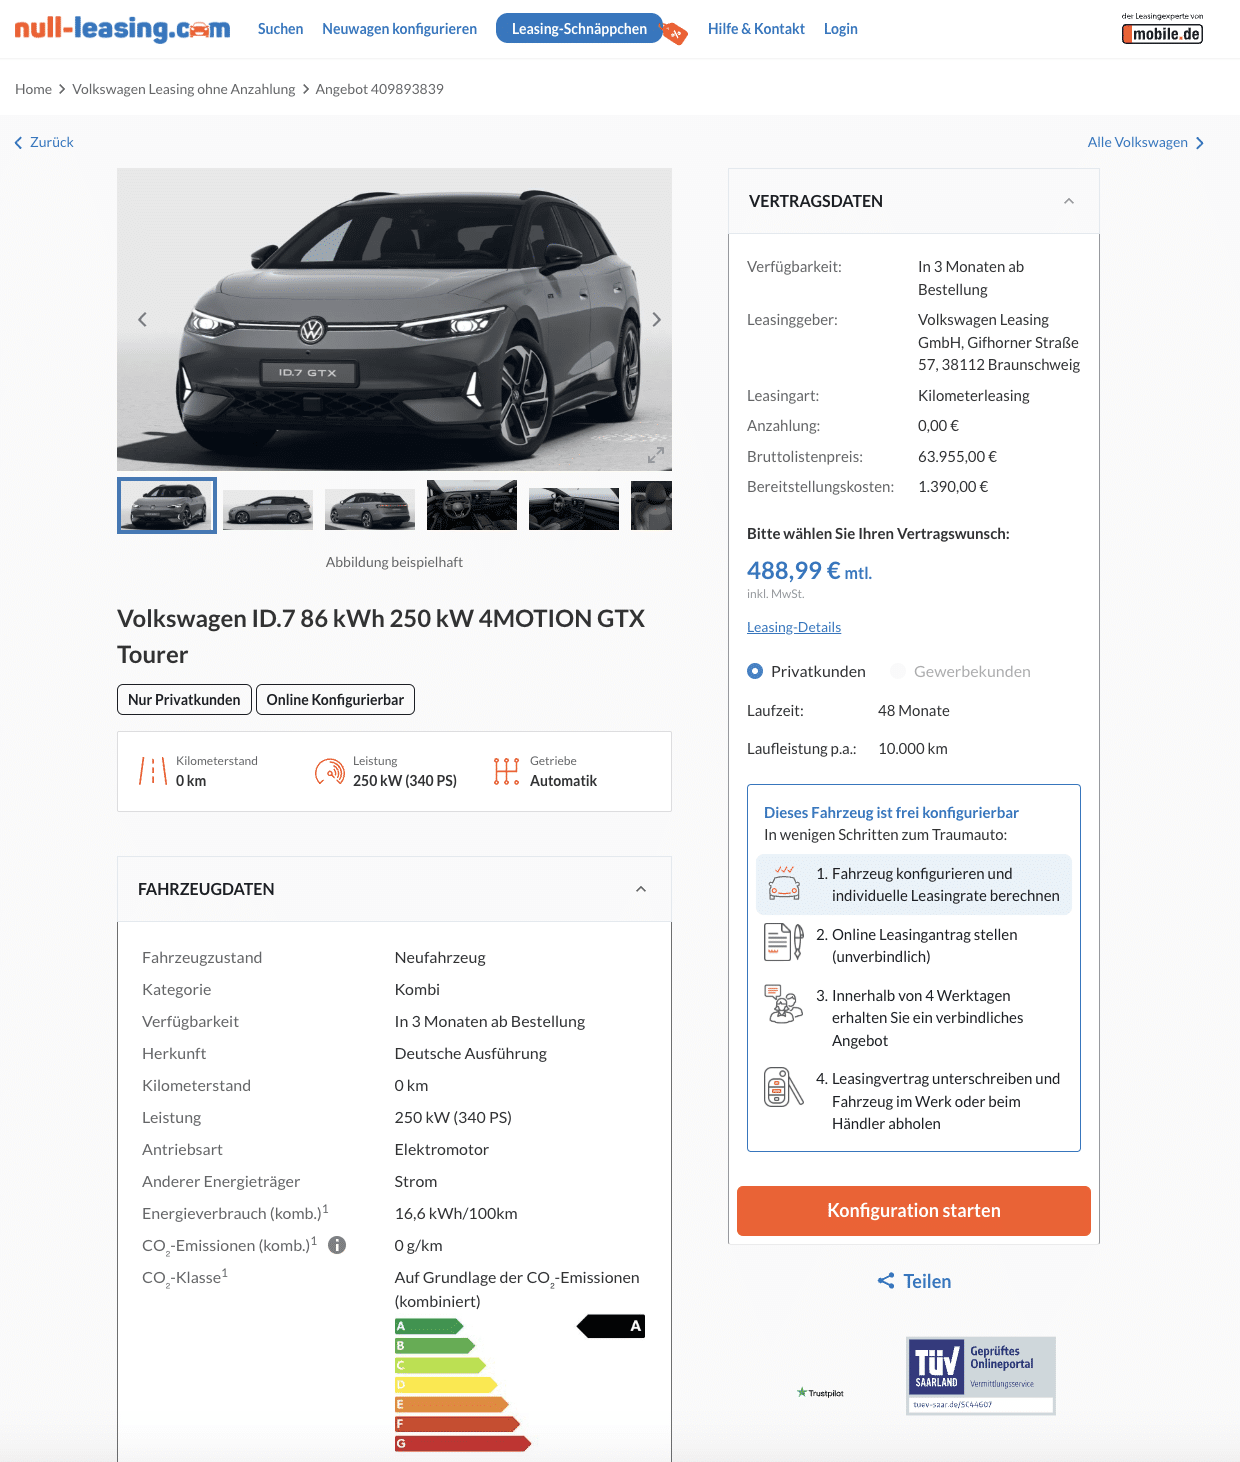The width and height of the screenshot is (1240, 1462).
Task: Click the Leasingart value Kilometerleasing
Action: click(x=974, y=395)
